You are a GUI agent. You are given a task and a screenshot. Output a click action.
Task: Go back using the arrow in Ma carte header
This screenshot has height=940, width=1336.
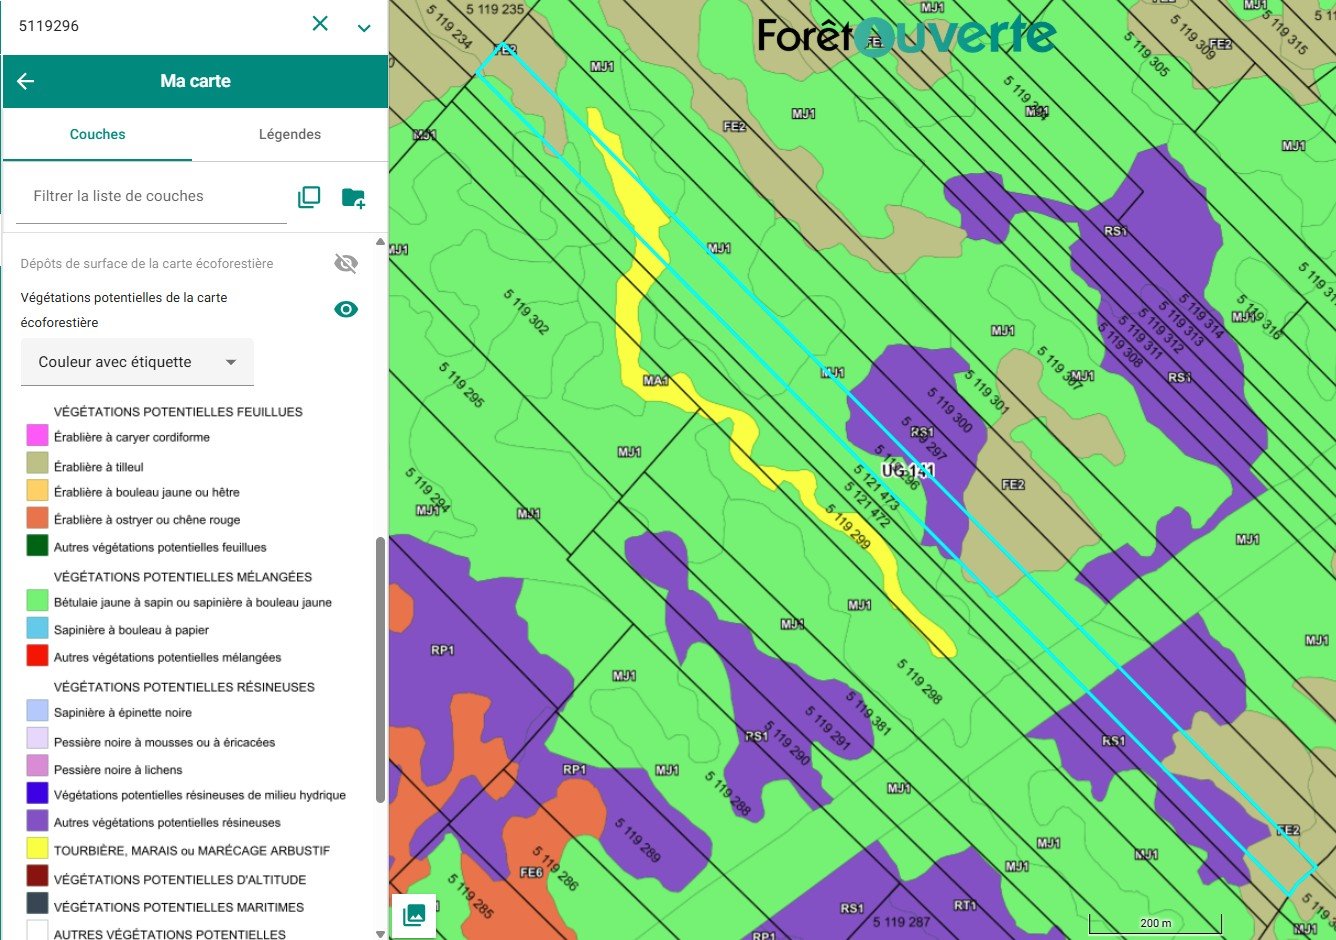(26, 82)
